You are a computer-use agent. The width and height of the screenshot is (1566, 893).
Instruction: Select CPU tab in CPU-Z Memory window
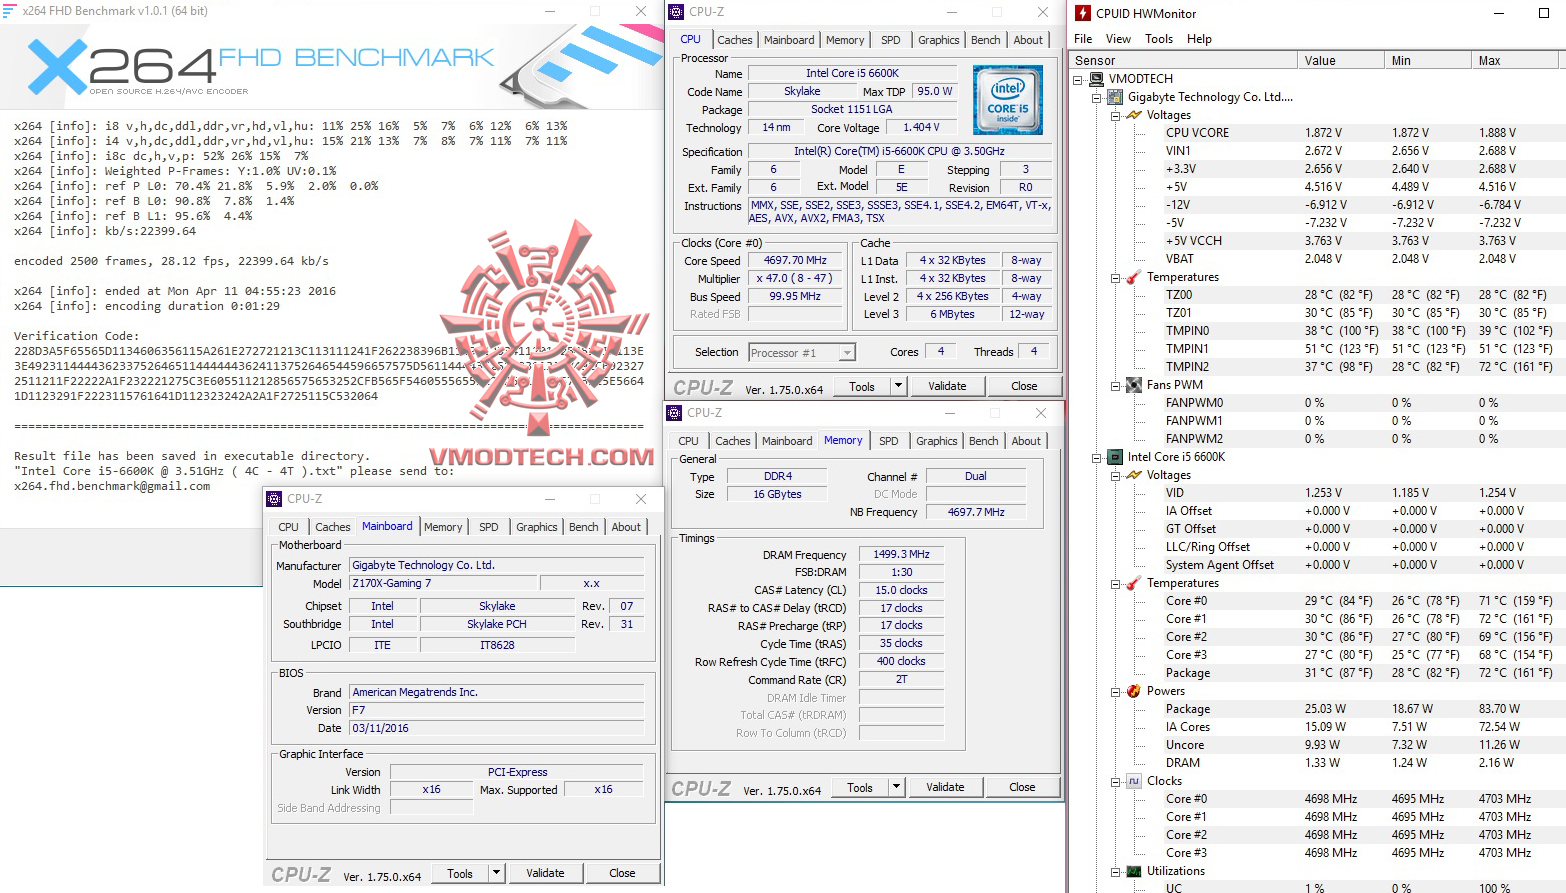tap(689, 441)
